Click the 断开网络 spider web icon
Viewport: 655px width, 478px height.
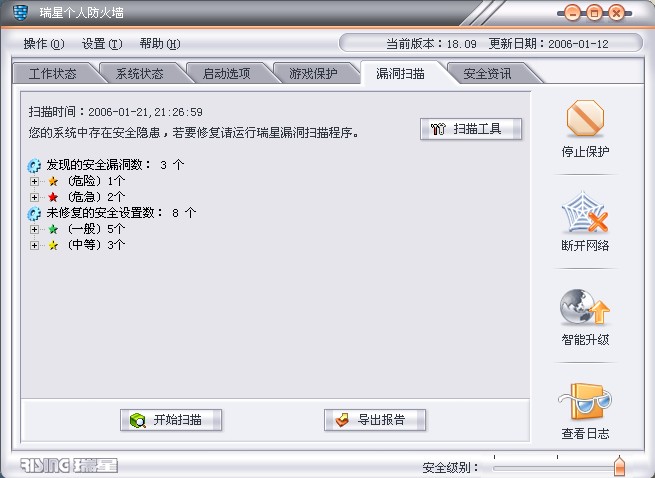click(584, 212)
